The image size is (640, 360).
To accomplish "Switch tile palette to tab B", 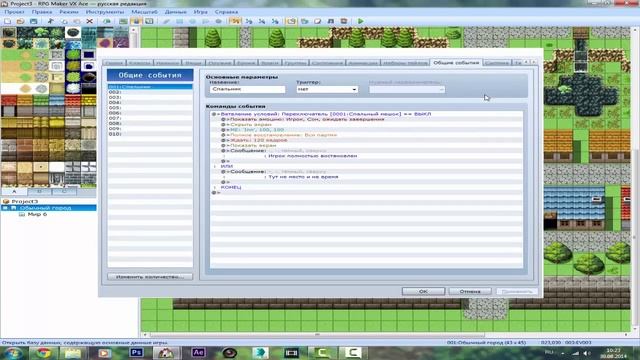I will click(39, 191).
